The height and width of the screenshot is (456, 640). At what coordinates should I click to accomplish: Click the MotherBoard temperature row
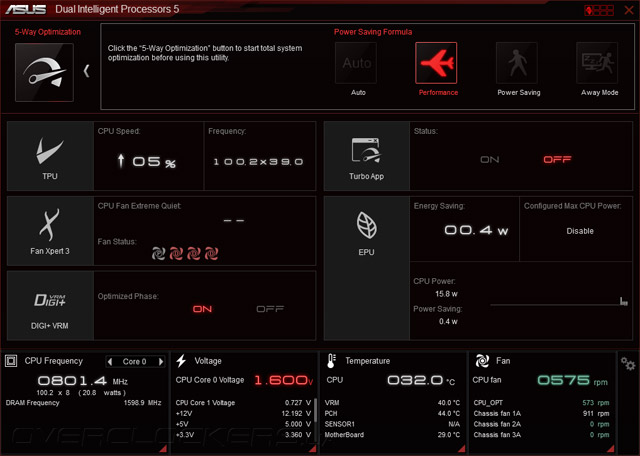[392, 435]
